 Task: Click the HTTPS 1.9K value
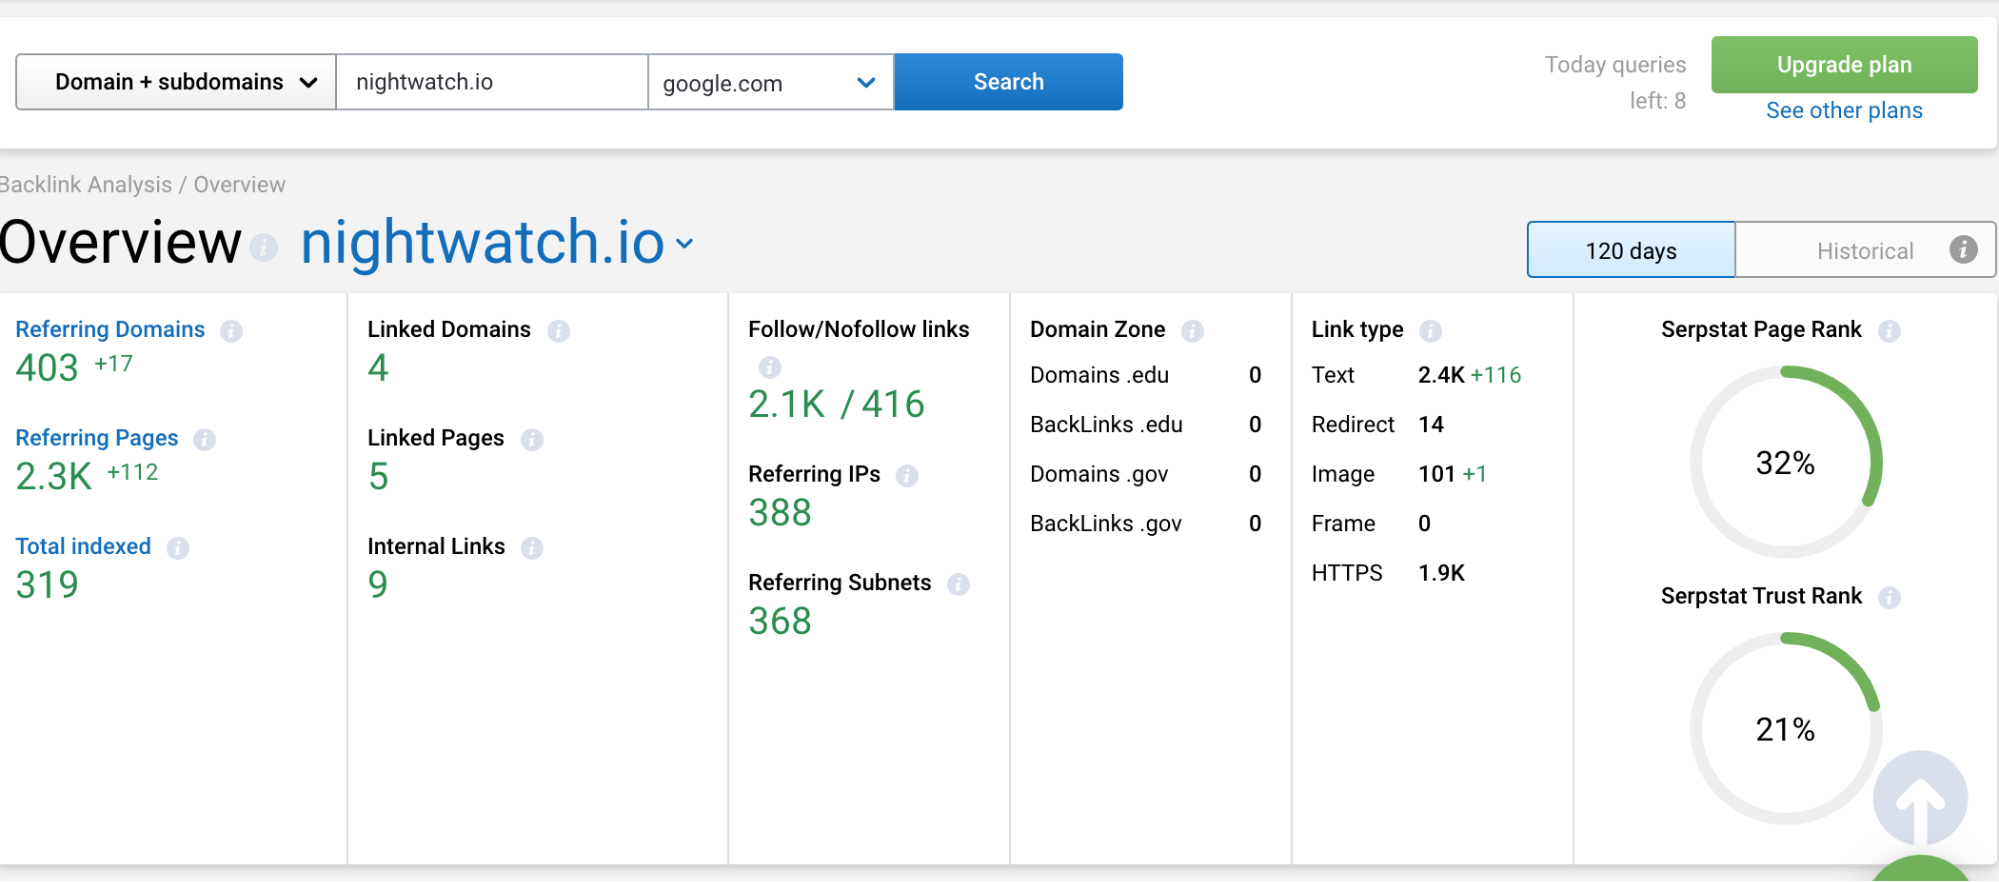[1441, 573]
